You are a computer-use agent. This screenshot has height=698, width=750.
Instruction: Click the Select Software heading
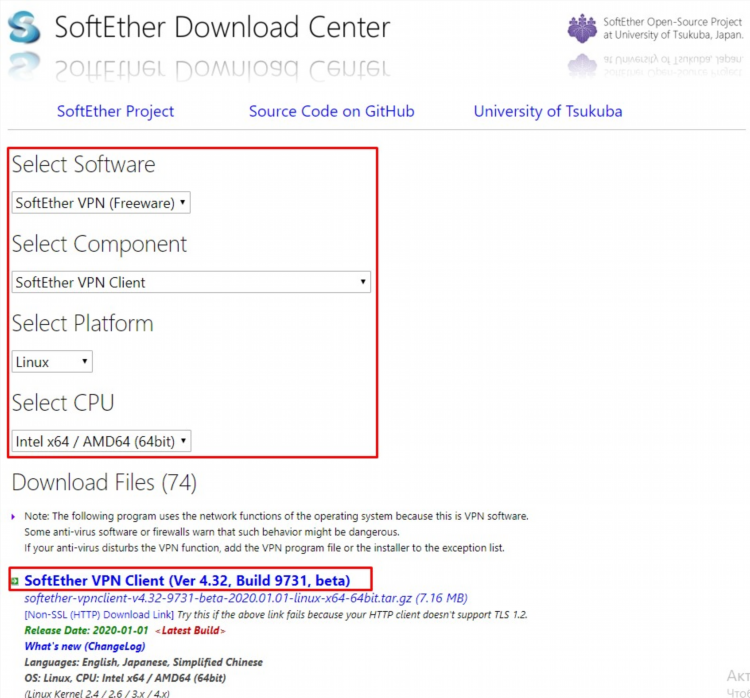[x=84, y=165]
